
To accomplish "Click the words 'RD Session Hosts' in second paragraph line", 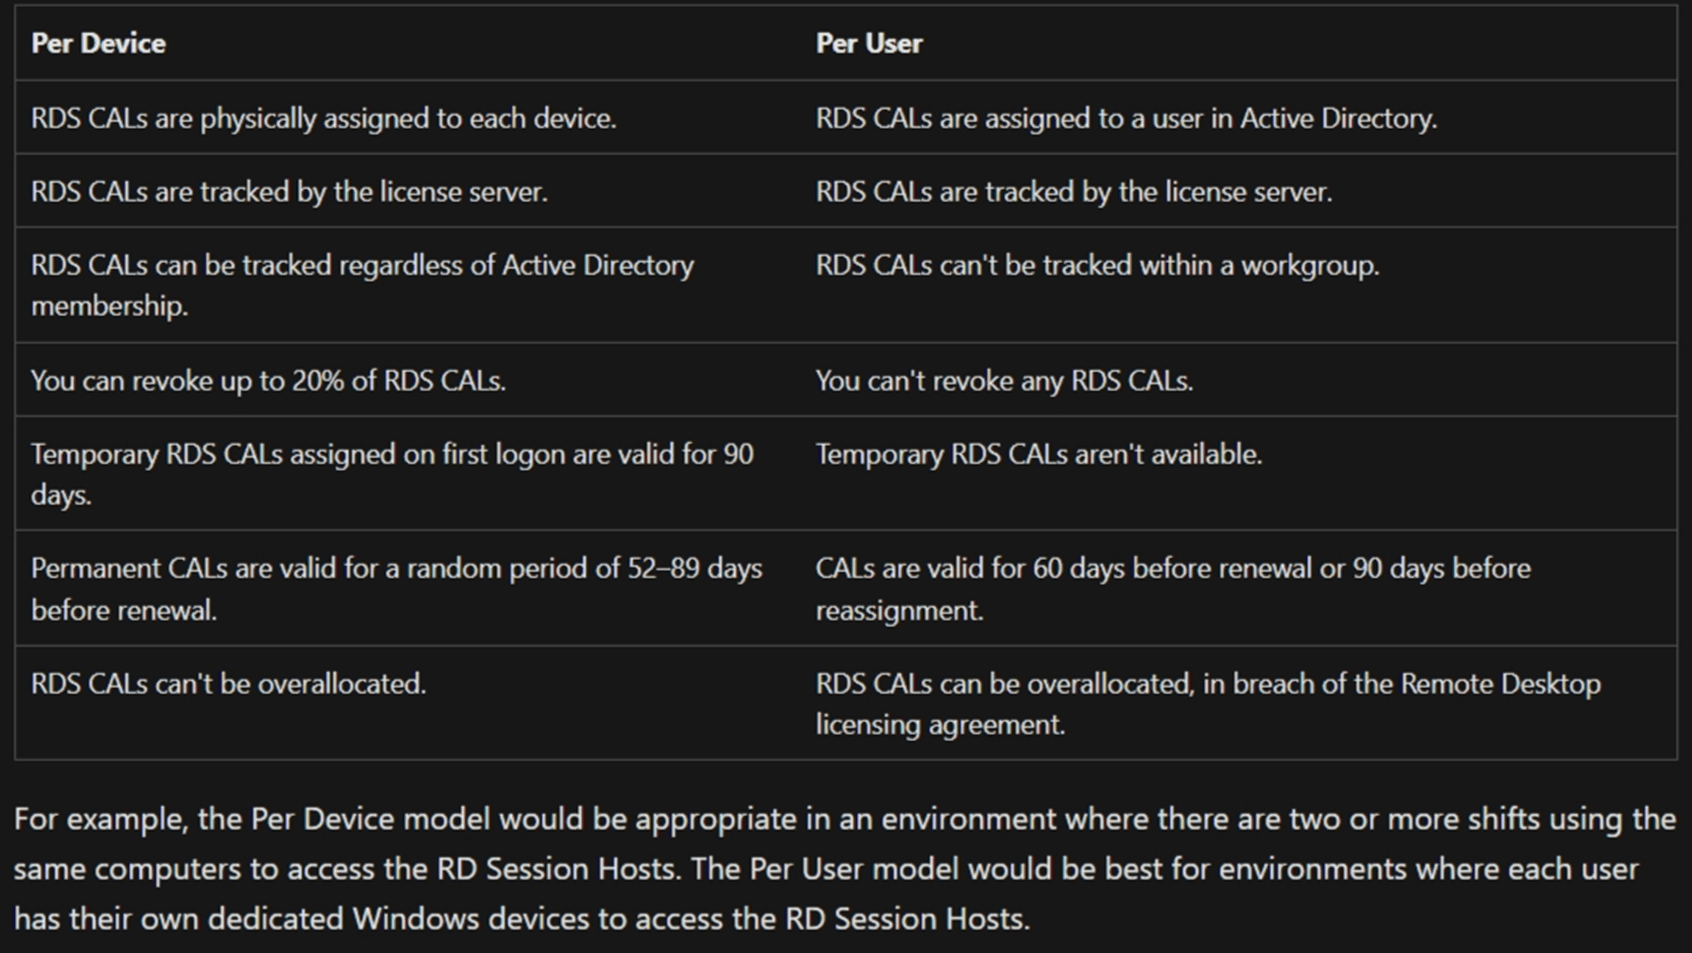I will tap(556, 868).
